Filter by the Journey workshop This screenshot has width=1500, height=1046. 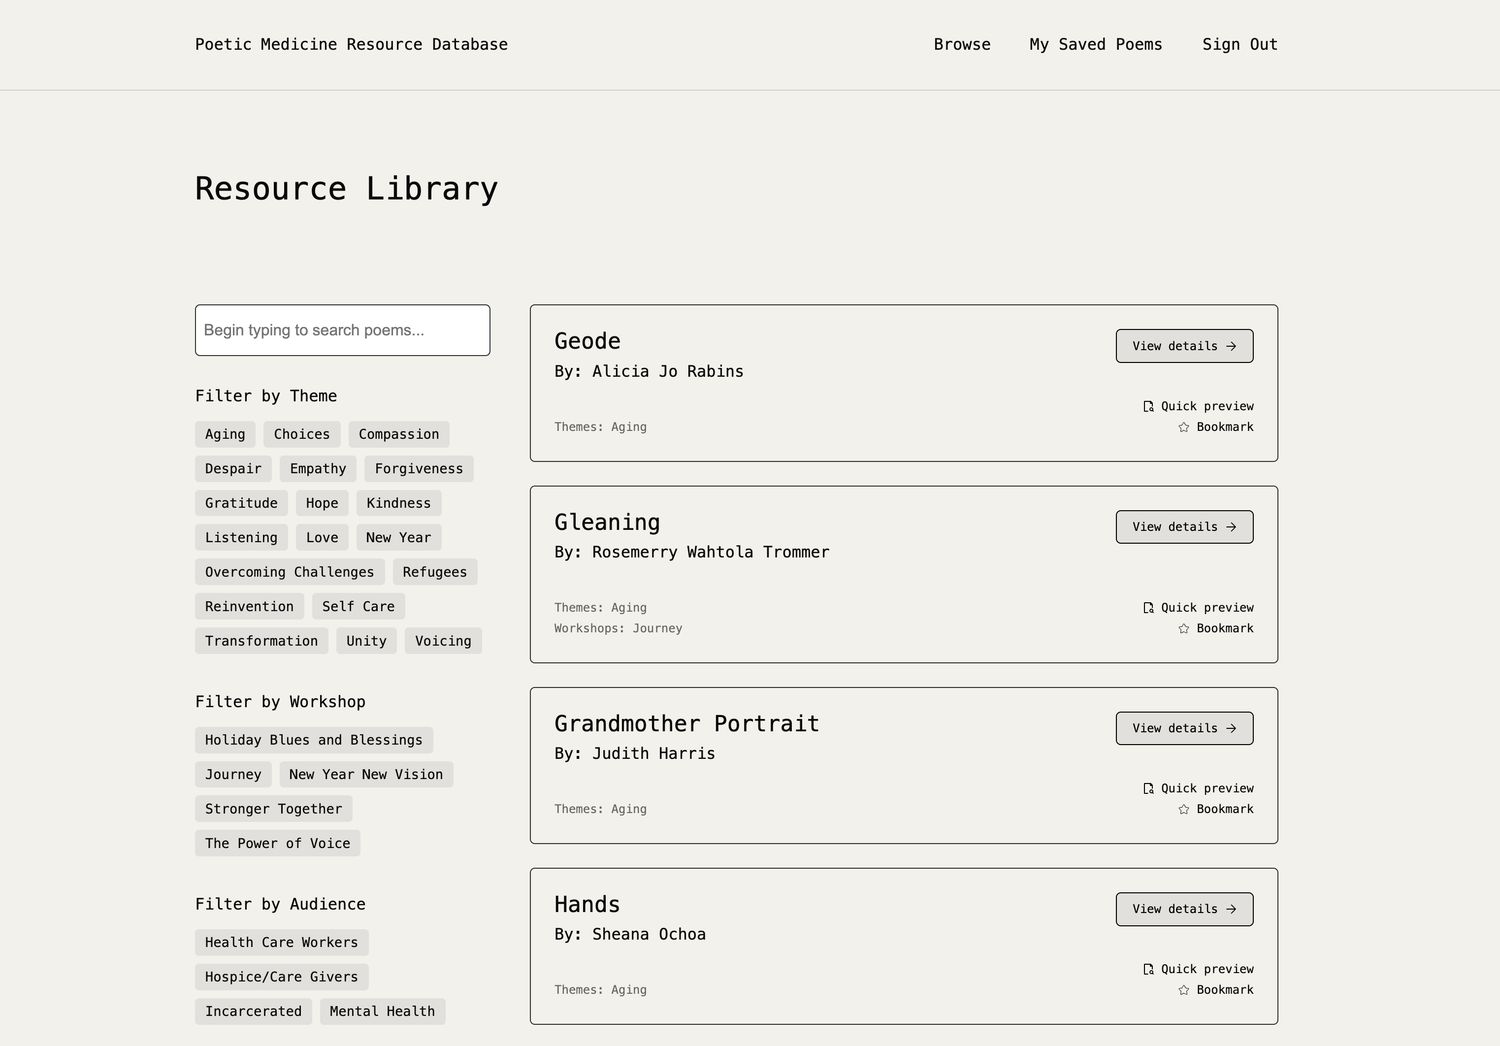coord(233,774)
